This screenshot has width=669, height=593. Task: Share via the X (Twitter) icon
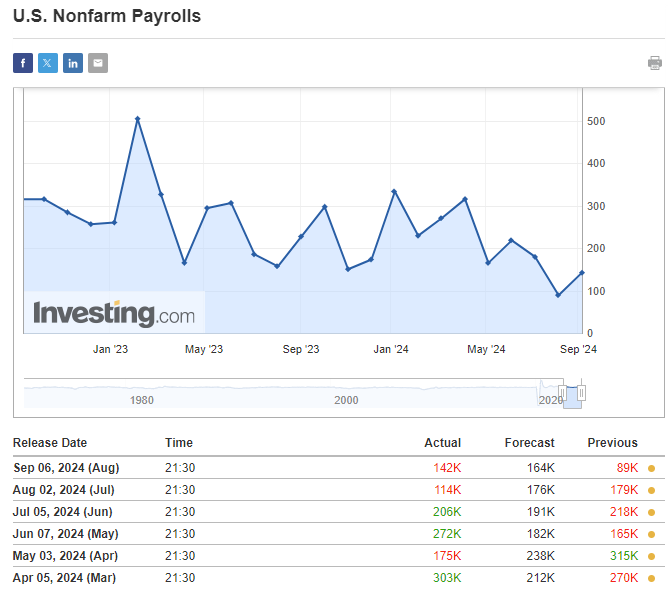point(48,63)
